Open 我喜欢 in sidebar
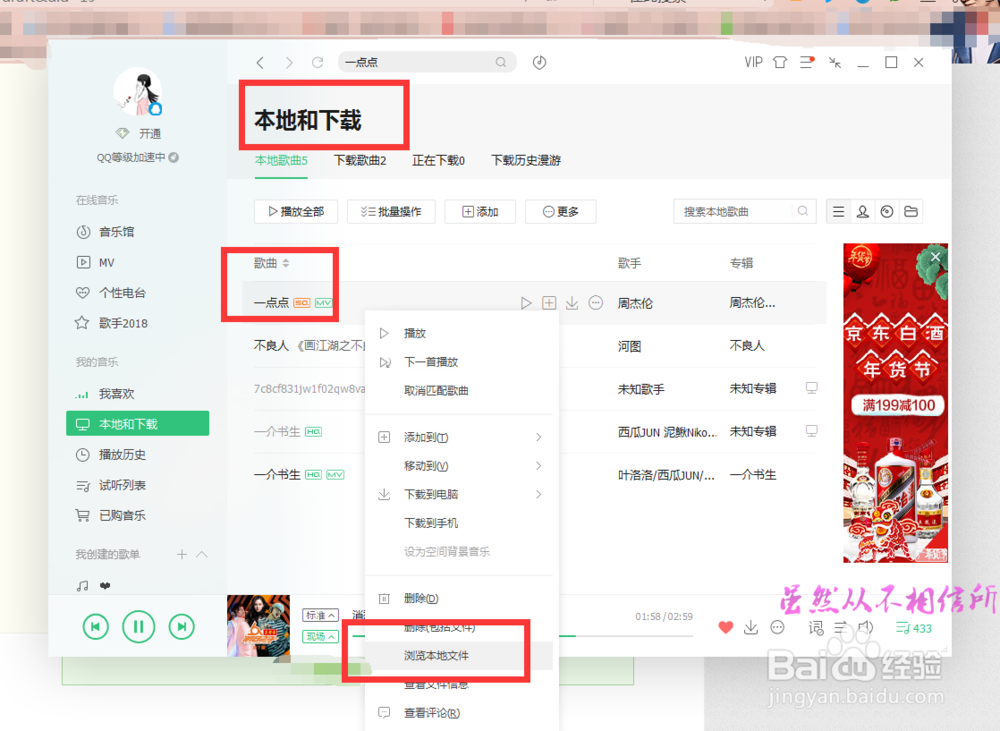 click(x=117, y=394)
